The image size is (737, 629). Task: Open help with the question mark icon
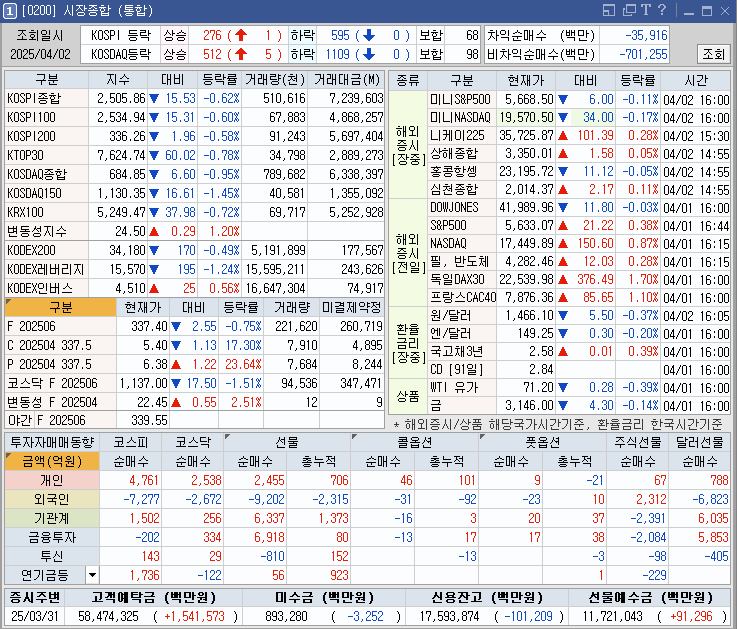pyautogui.click(x=662, y=10)
